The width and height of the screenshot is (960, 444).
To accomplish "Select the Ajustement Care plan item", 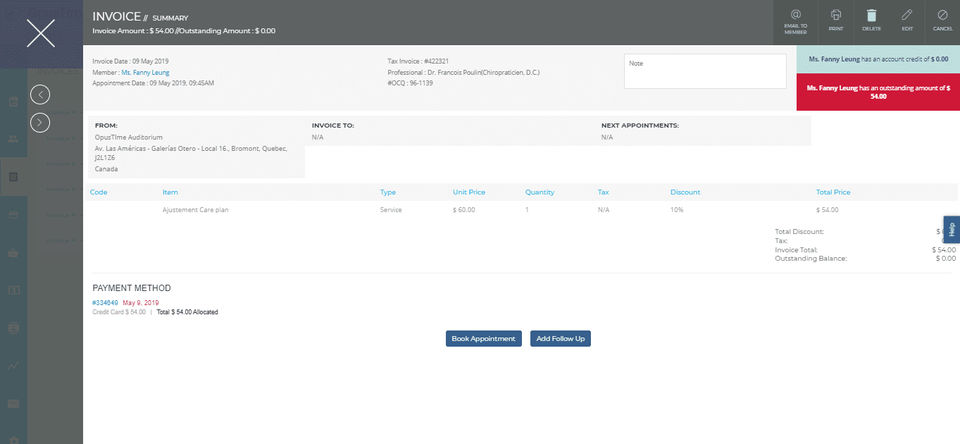I will 195,210.
